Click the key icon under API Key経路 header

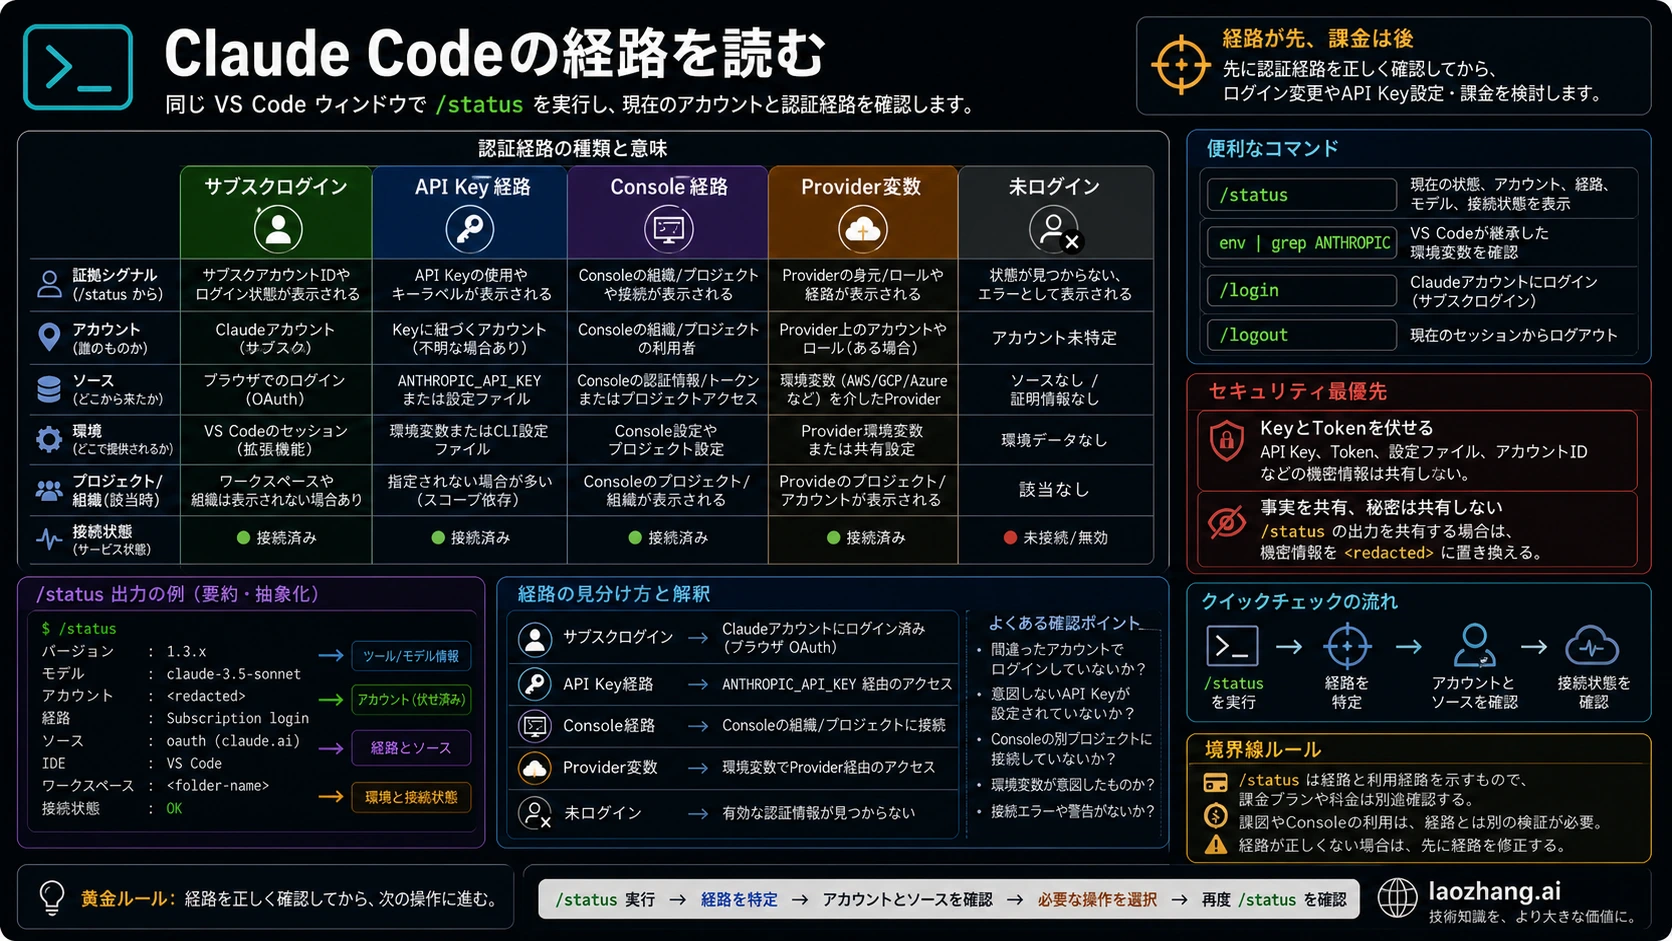click(469, 229)
